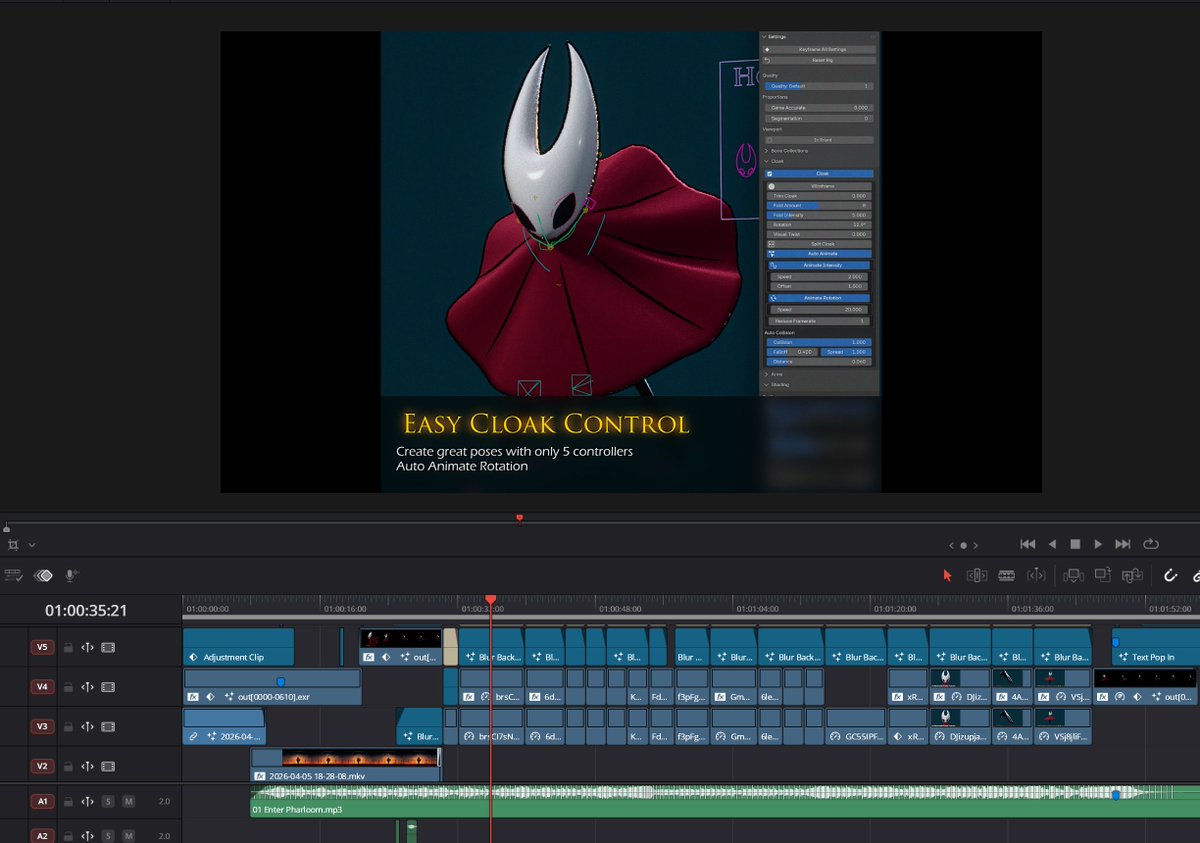Select the V5 track destination label
Screen dimensions: 1200x843
click(x=42, y=647)
